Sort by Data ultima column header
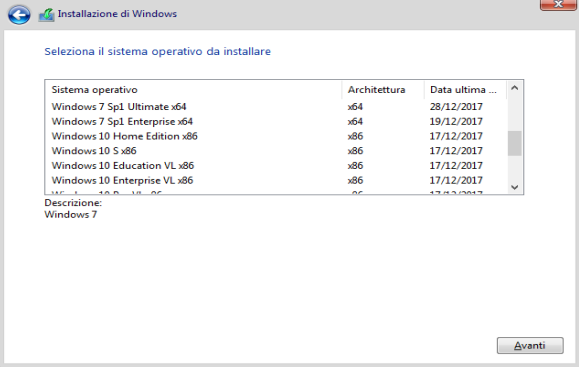The image size is (579, 367). tap(465, 90)
